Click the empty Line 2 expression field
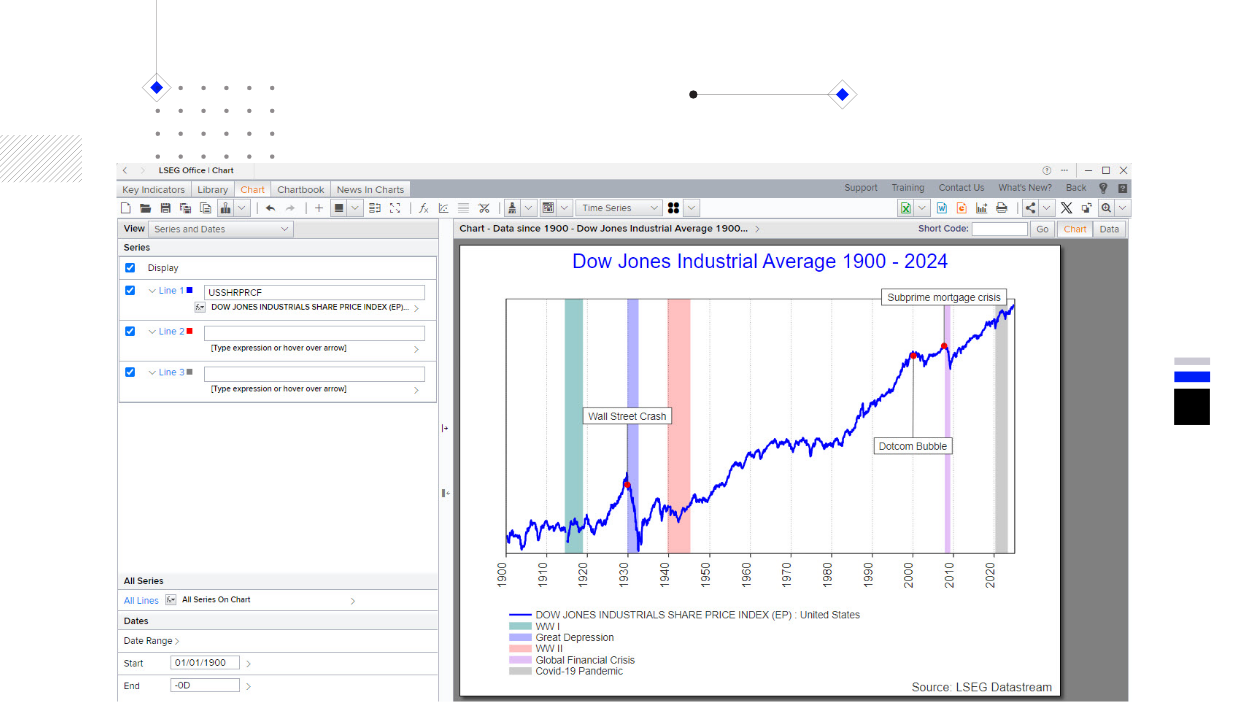This screenshot has width=1248, height=702. point(315,333)
